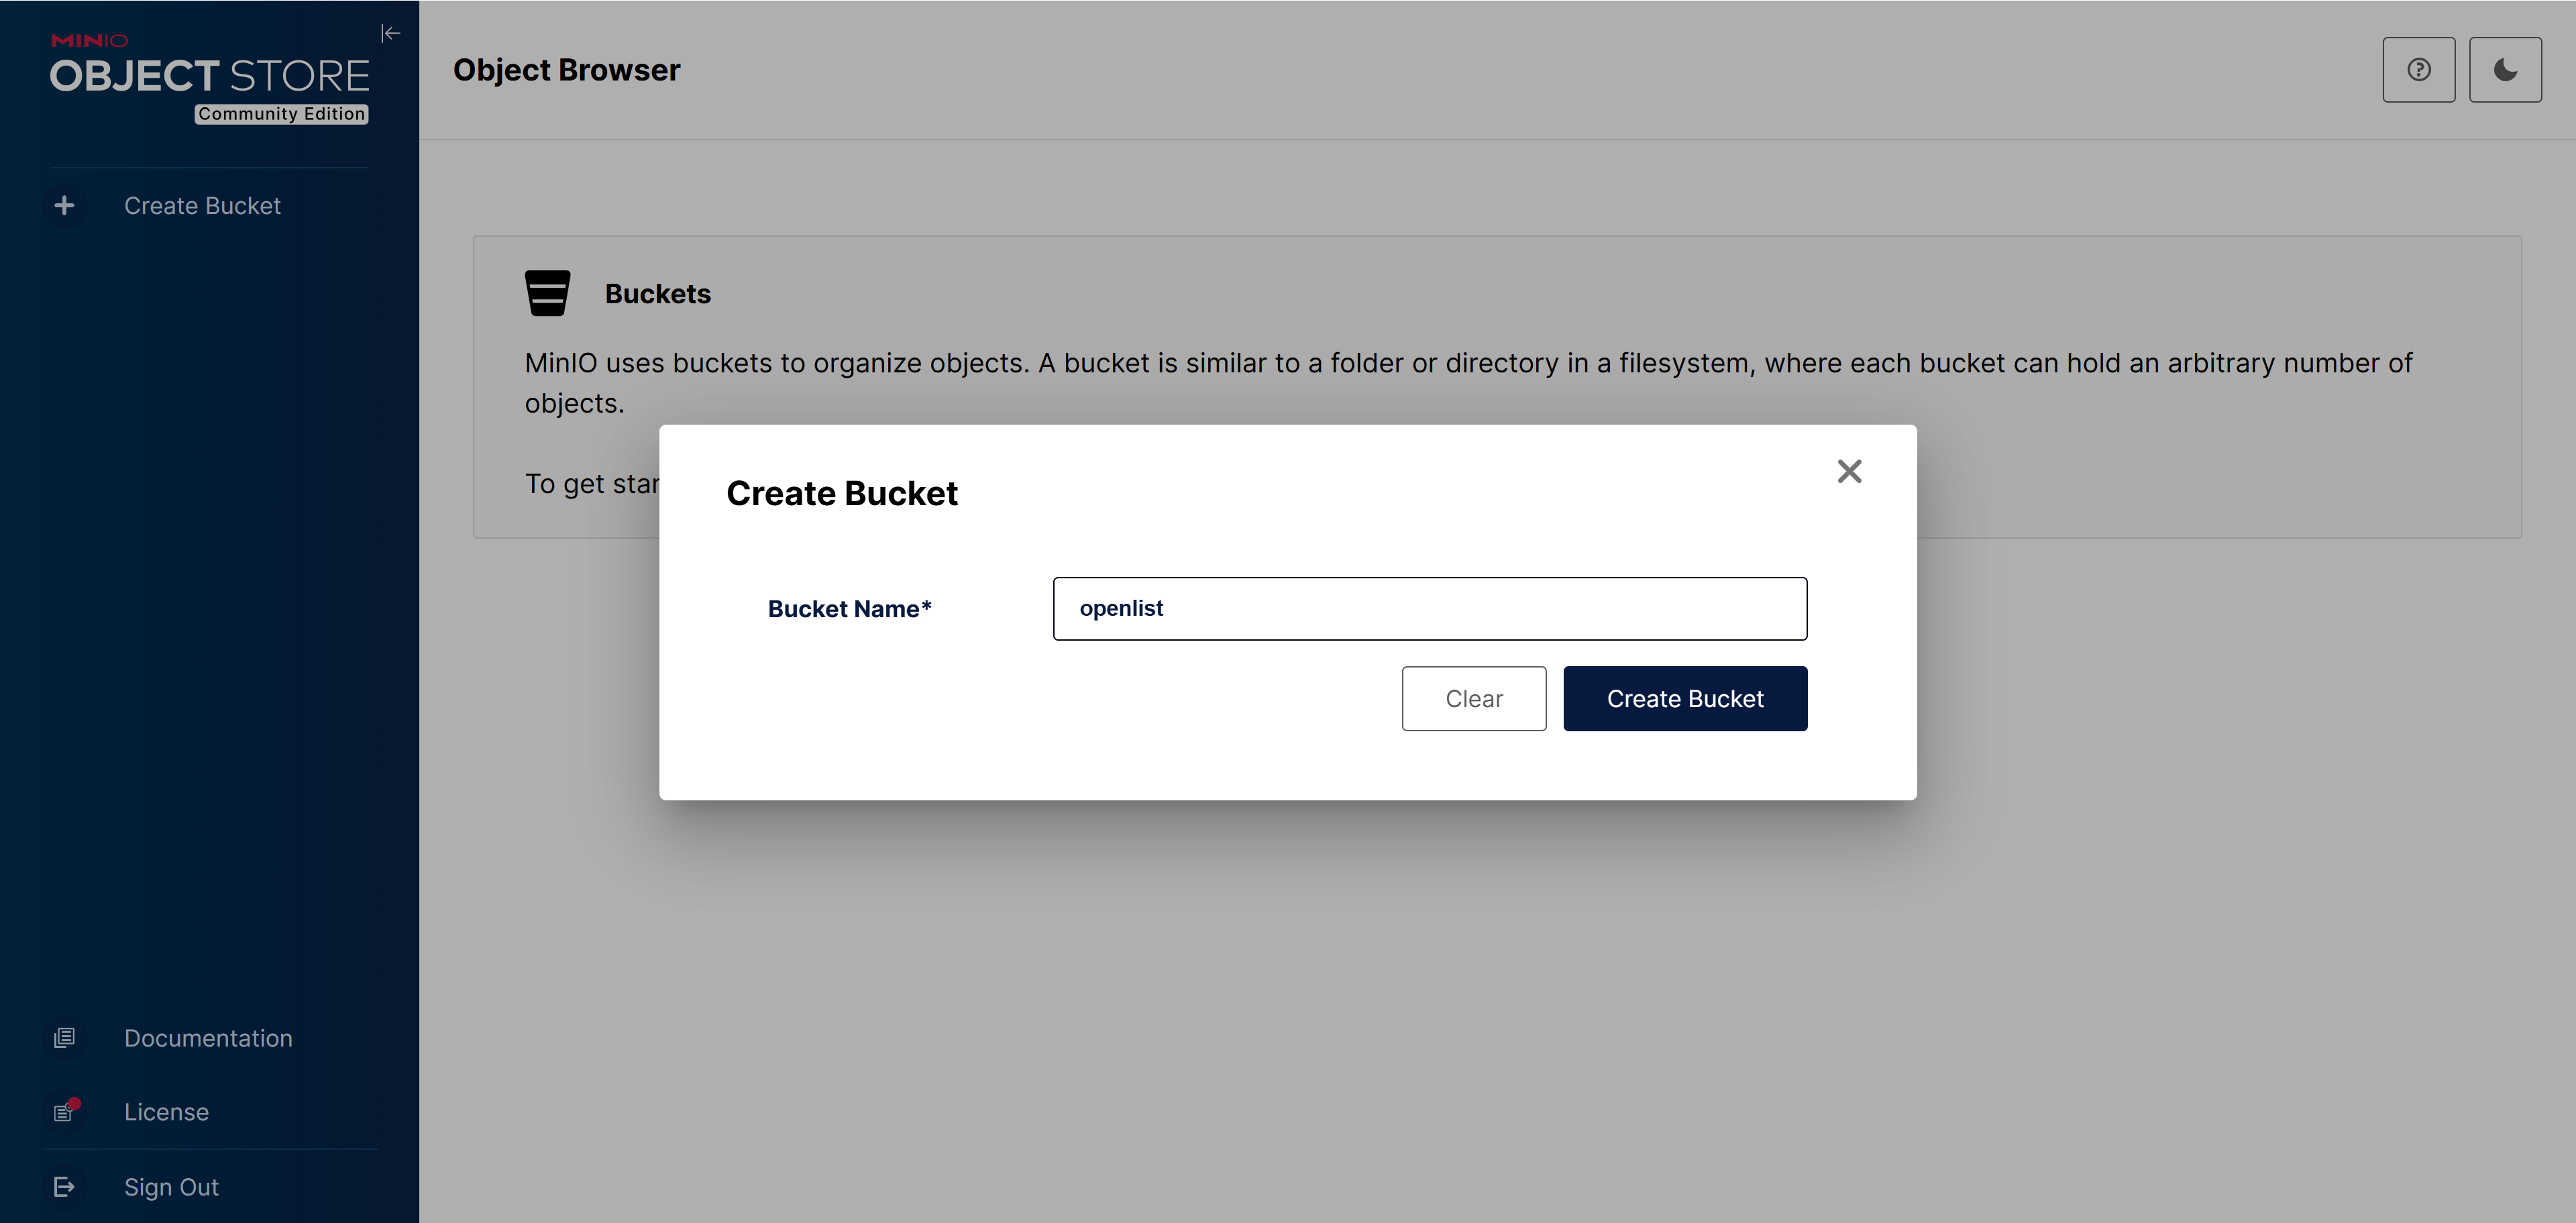Click the License icon with the red dot
2576x1223 pixels.
pos(65,1111)
